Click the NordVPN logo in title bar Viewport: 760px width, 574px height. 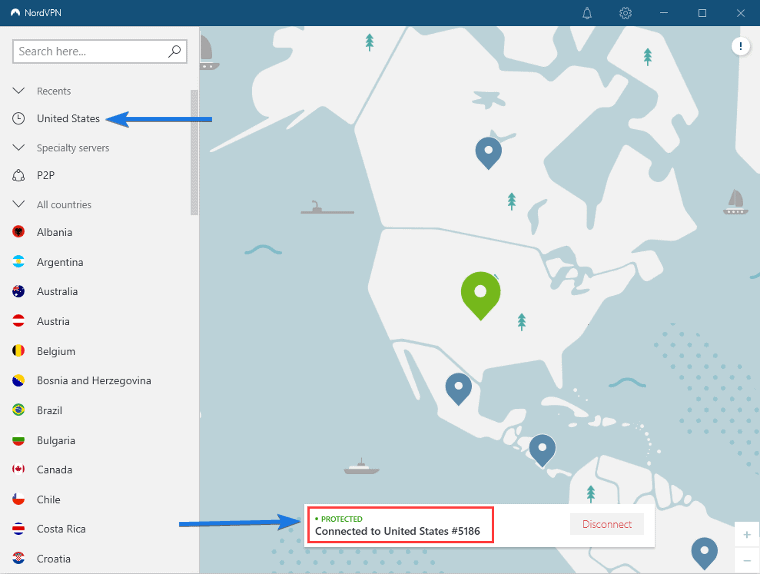click(x=16, y=13)
